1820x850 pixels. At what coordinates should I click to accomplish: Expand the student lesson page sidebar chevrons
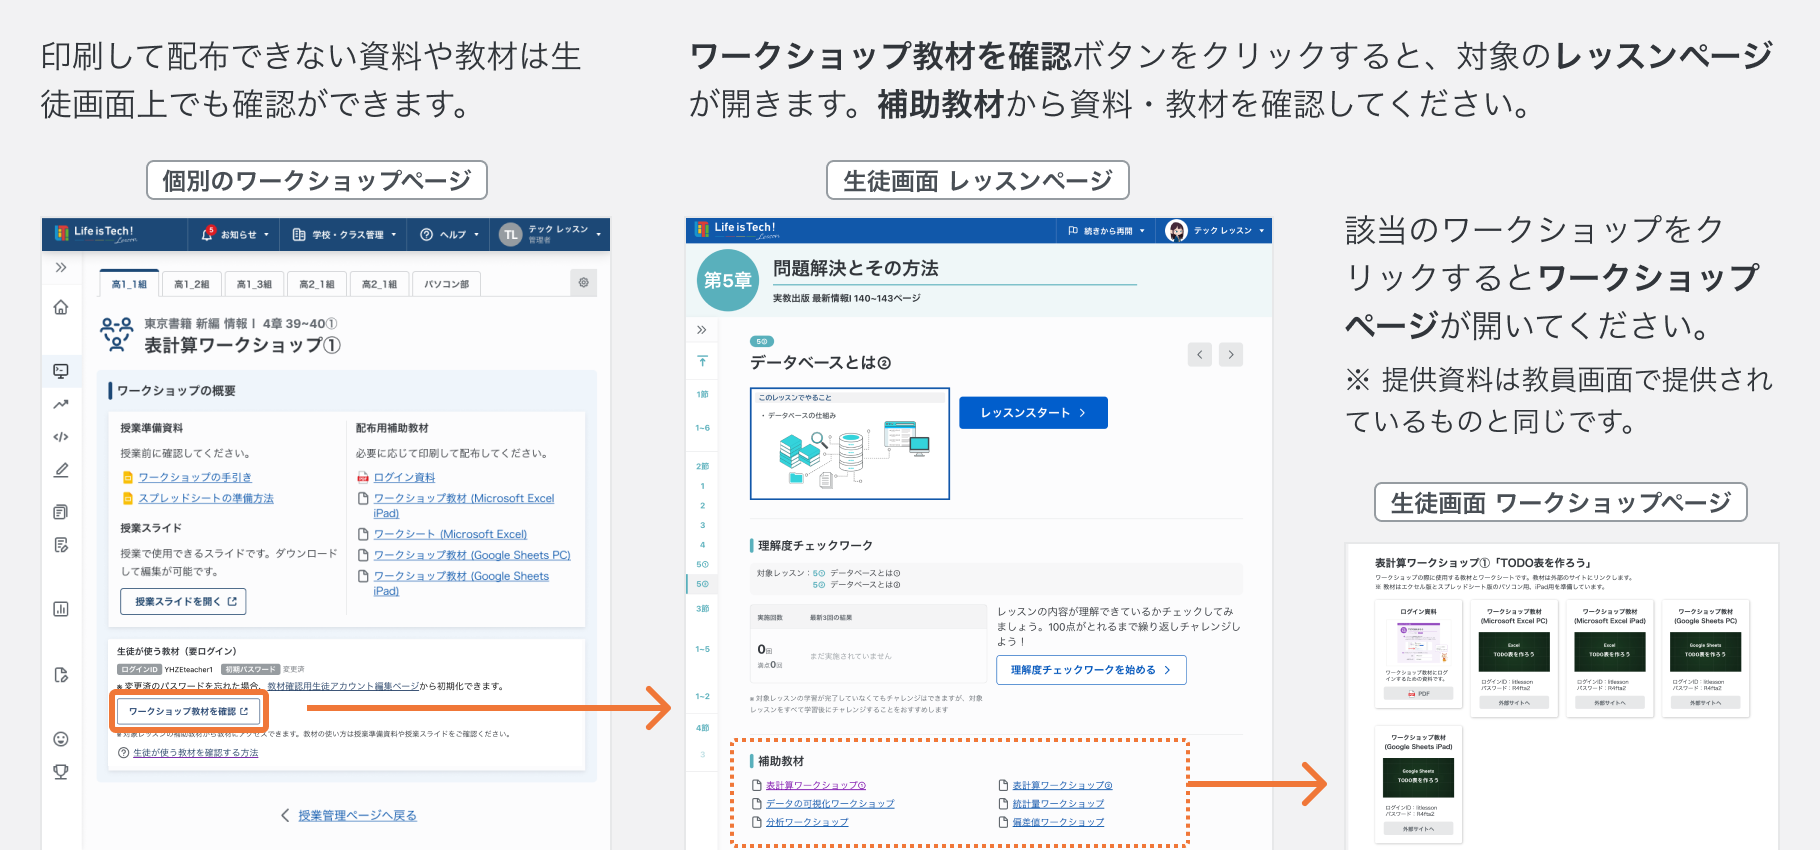click(x=702, y=330)
